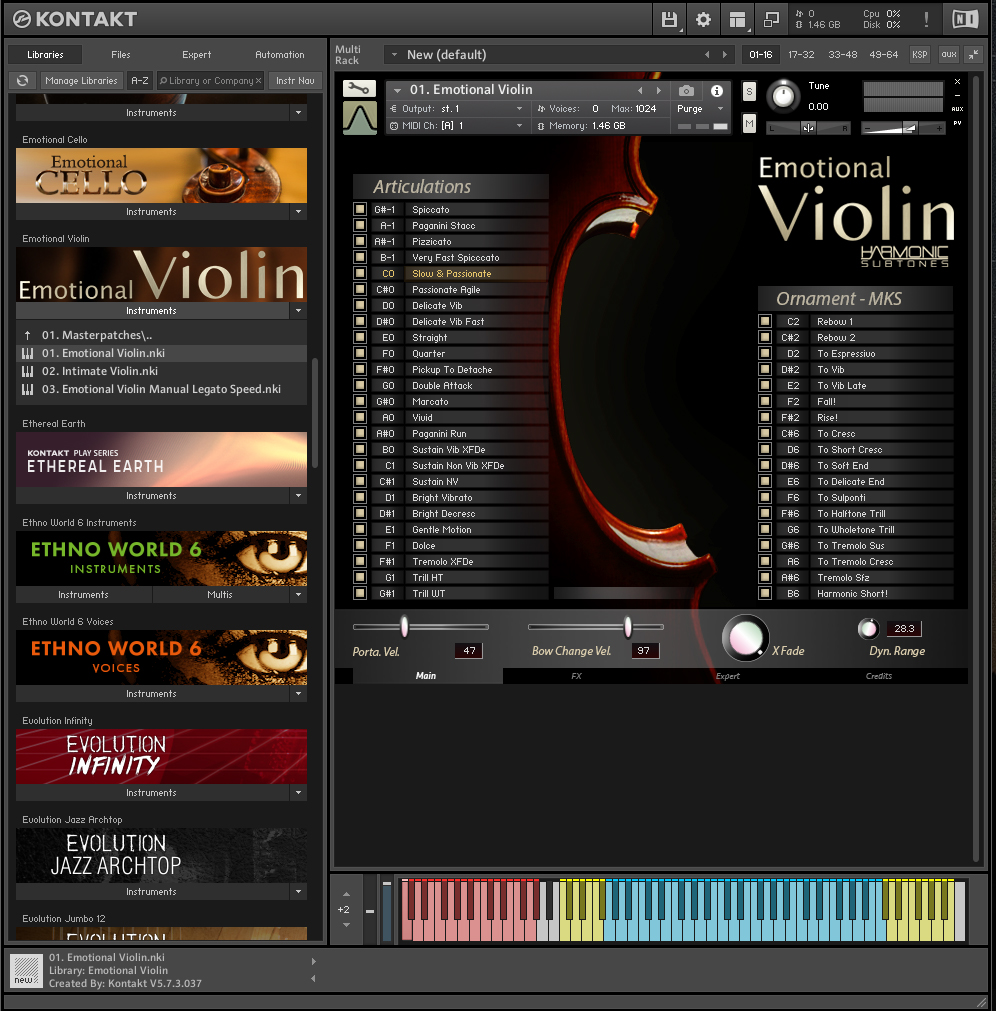996x1011 pixels.
Task: Toggle the aux sends button
Action: tap(948, 55)
